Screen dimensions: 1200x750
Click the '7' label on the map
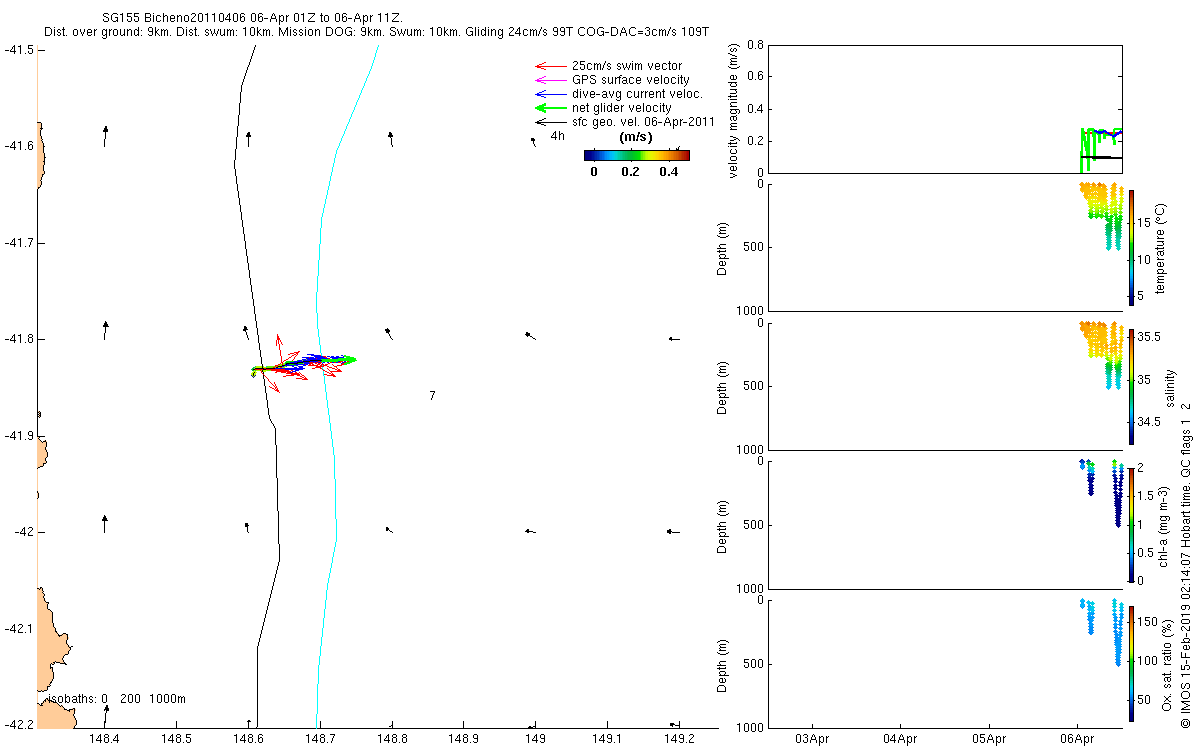[x=432, y=396]
